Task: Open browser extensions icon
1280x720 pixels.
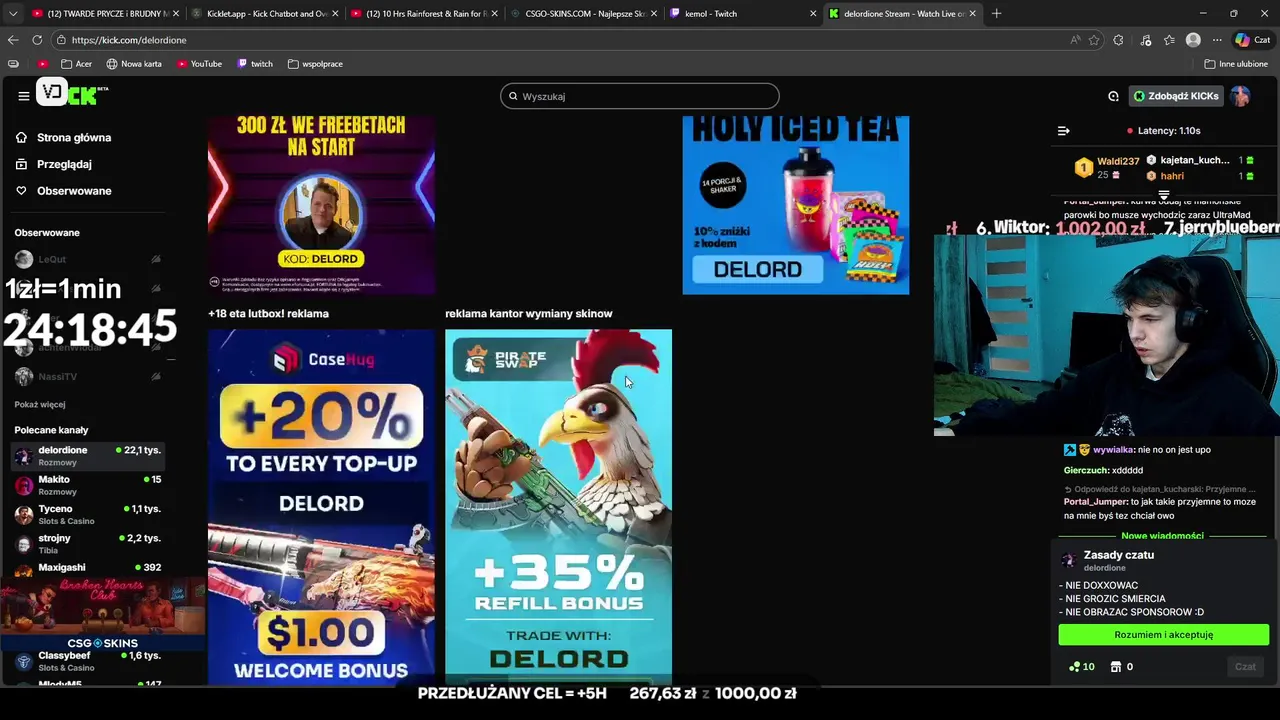Action: pyautogui.click(x=1118, y=40)
